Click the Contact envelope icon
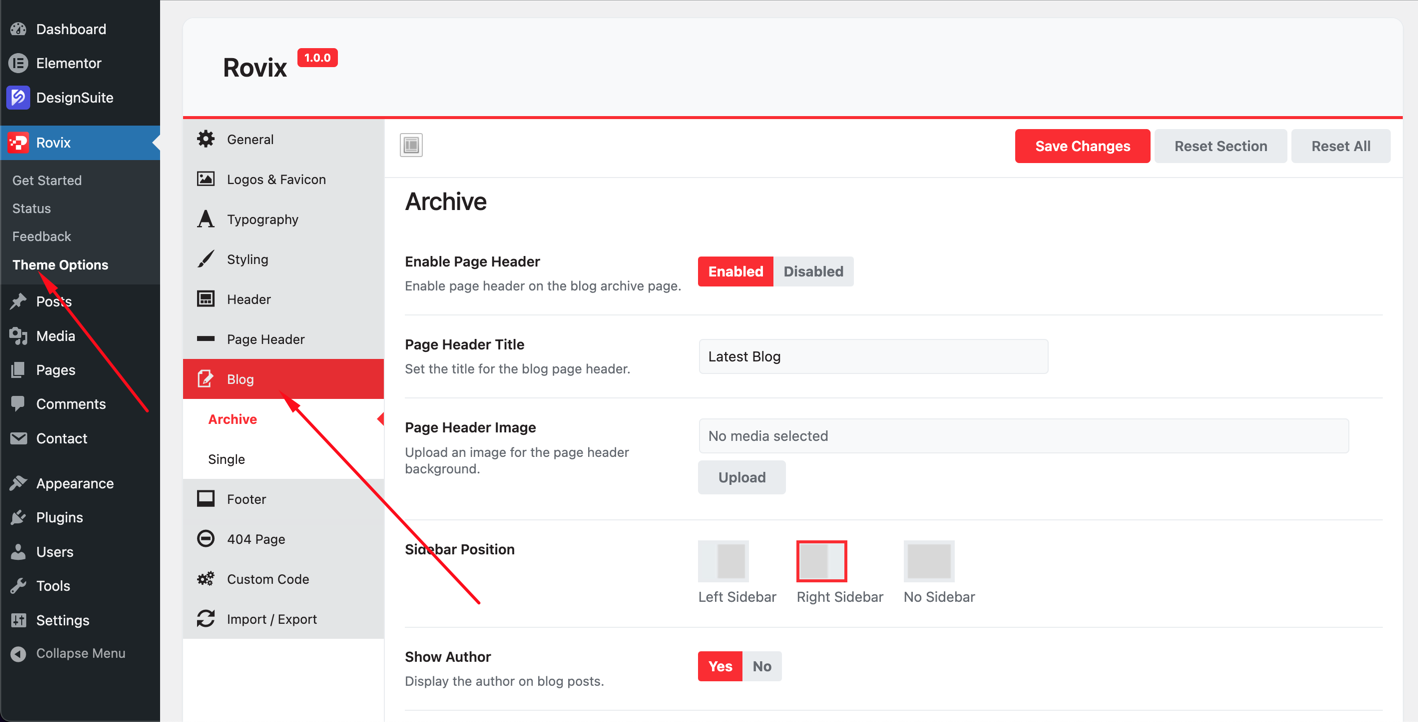Image resolution: width=1419 pixels, height=722 pixels. [18, 438]
